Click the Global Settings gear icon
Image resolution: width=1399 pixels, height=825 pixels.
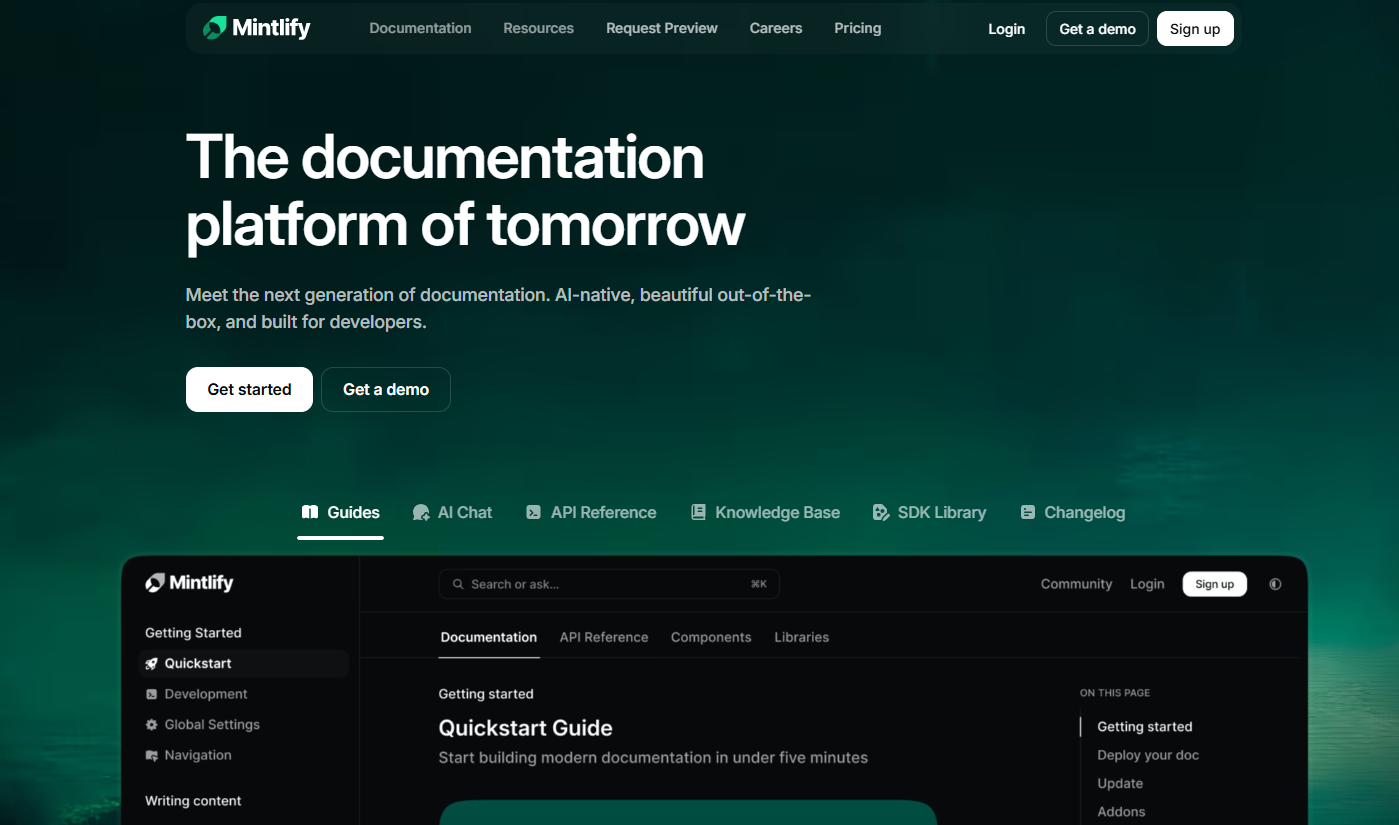point(152,725)
